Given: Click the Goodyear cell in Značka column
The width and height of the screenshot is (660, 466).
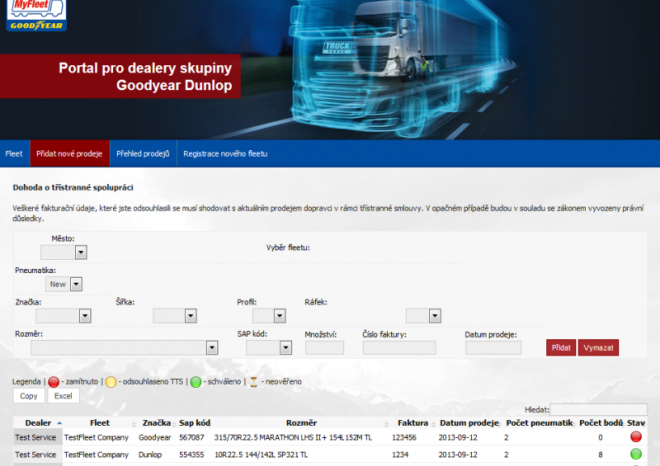Looking at the screenshot, I should coord(154,437).
